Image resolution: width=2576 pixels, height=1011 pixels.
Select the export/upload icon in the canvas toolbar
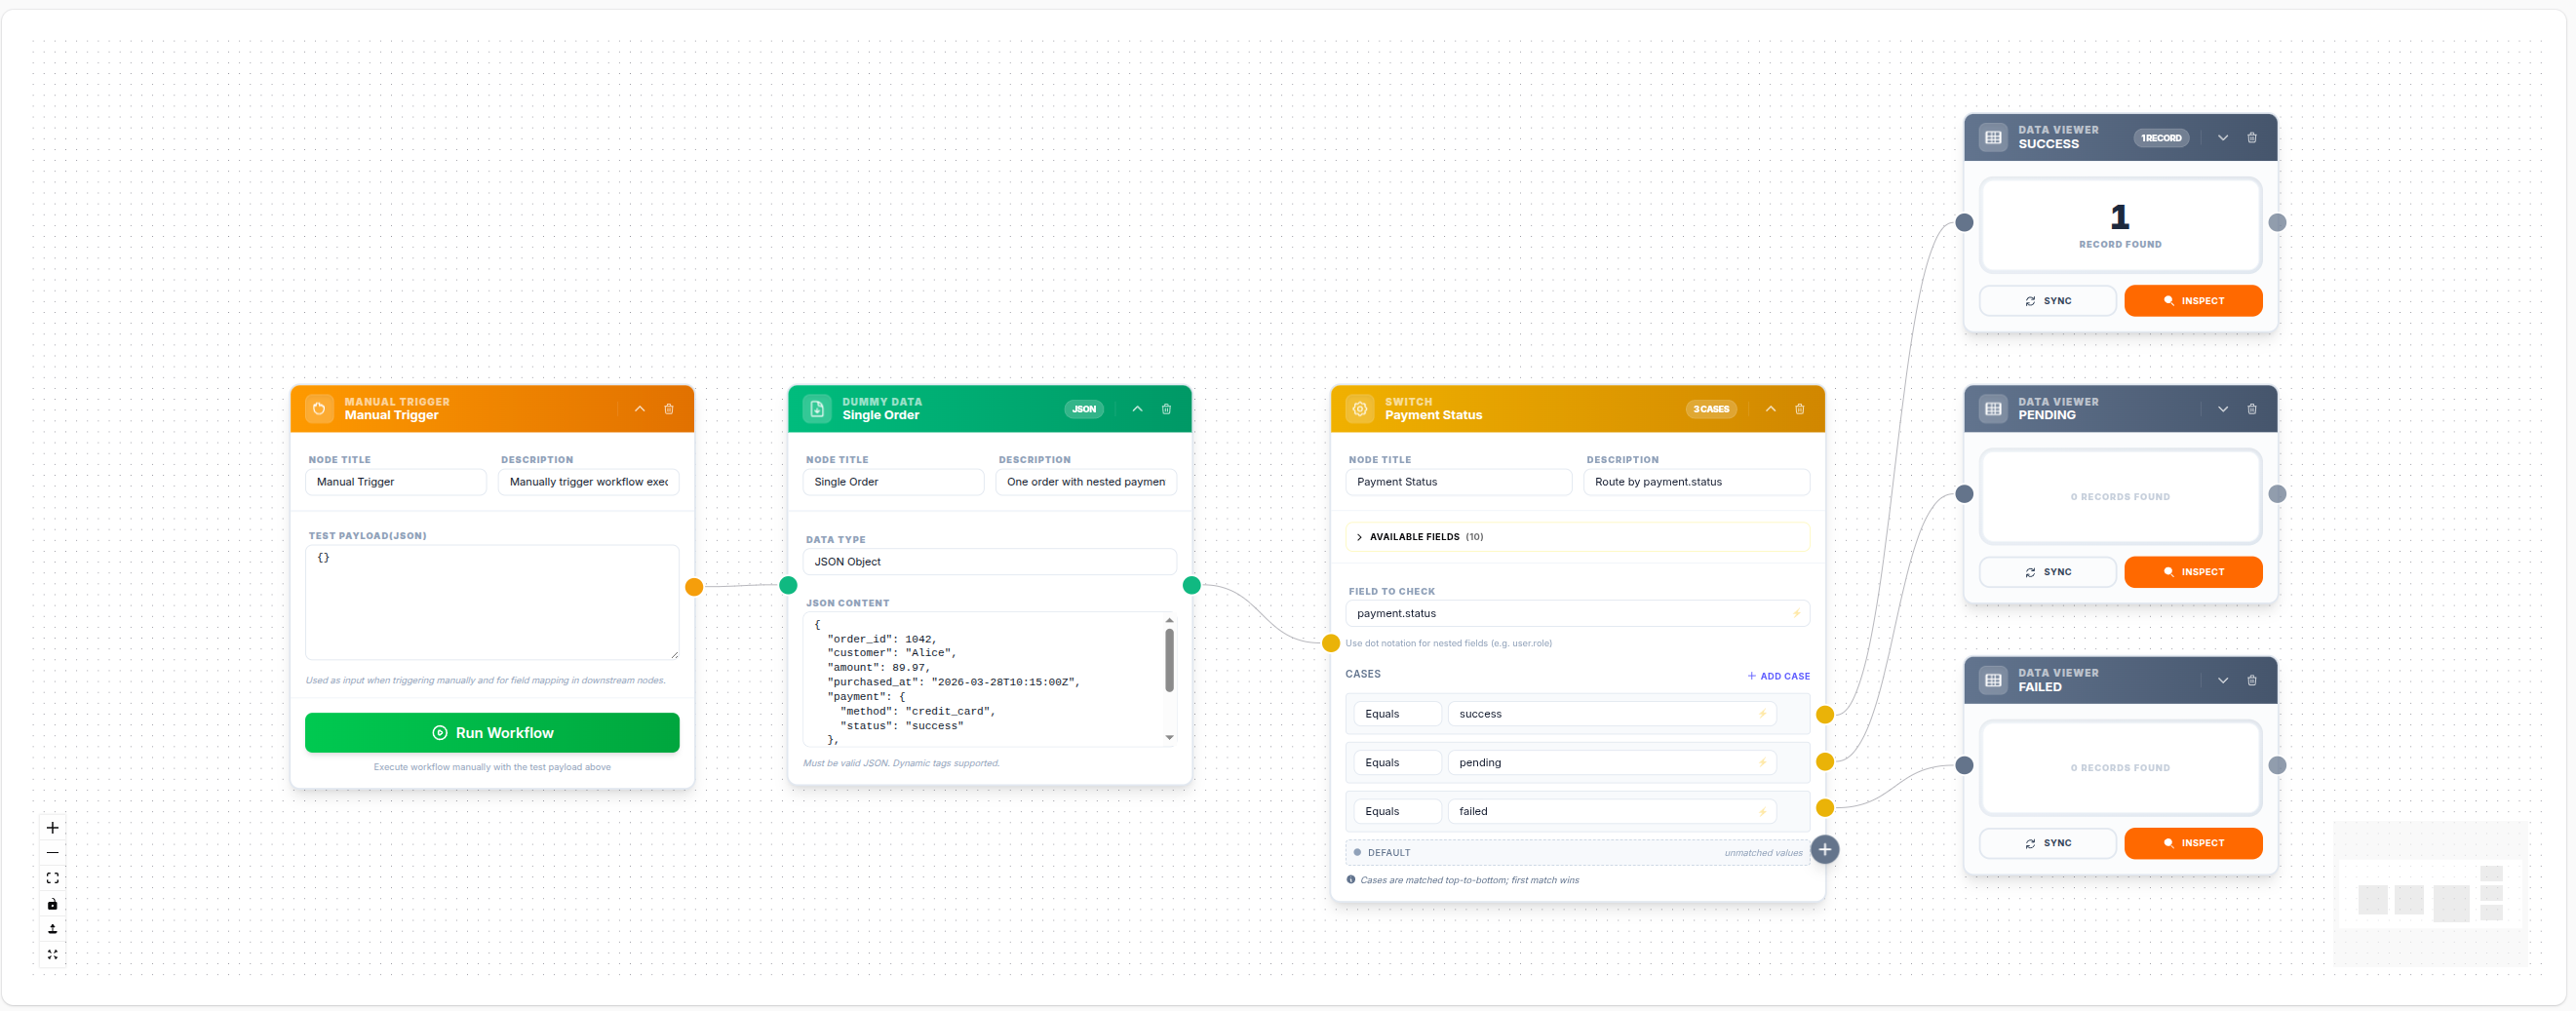pos(52,929)
